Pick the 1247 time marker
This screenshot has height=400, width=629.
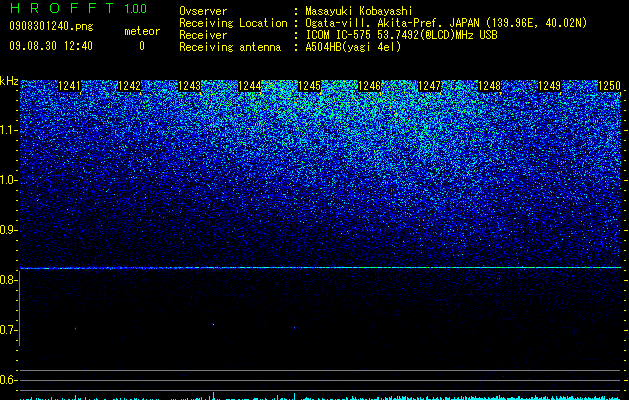click(430, 86)
